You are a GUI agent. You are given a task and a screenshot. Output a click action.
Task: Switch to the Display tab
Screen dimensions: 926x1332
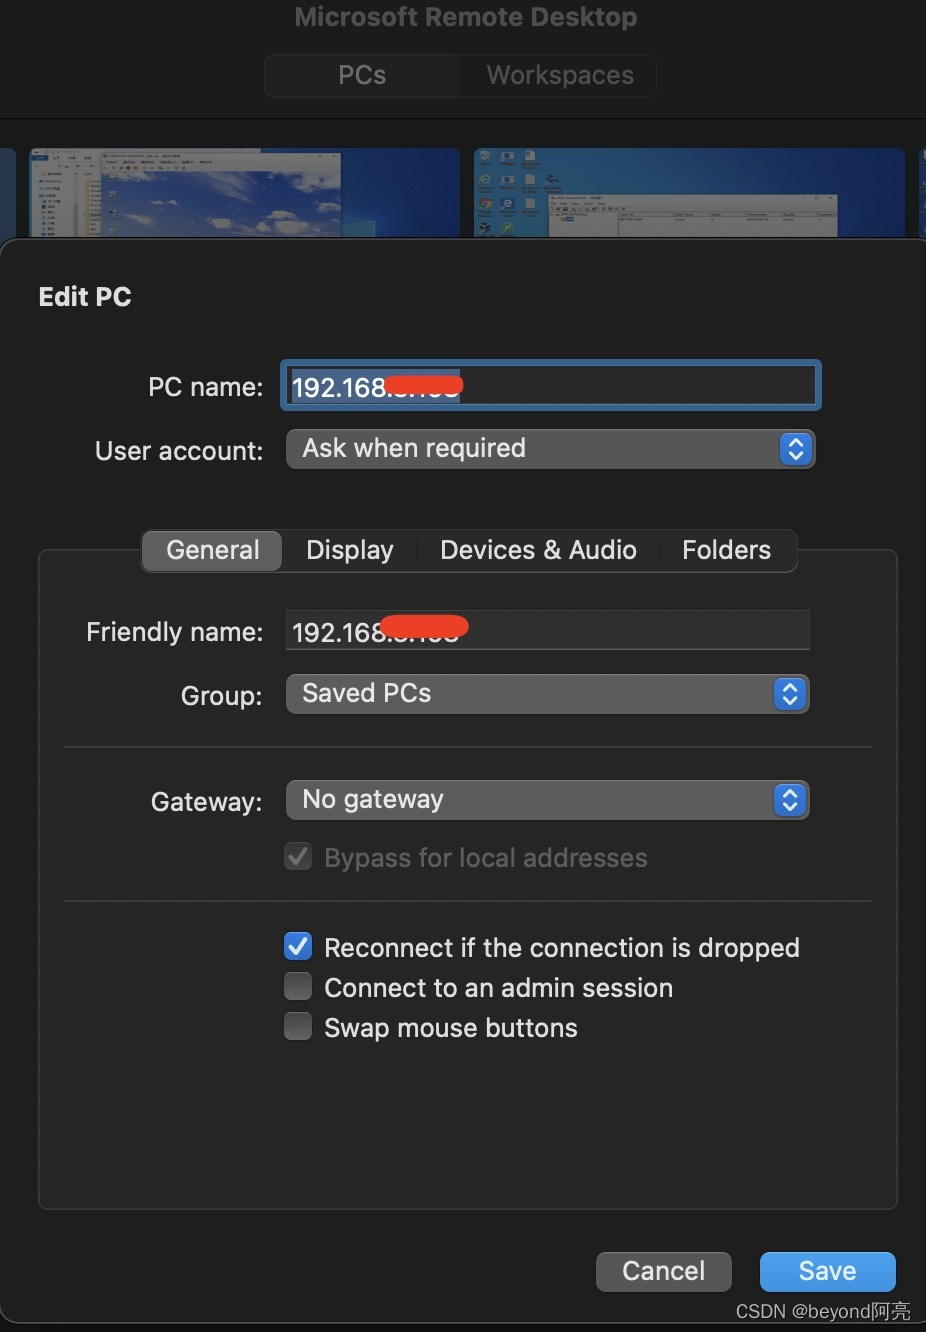(x=349, y=551)
